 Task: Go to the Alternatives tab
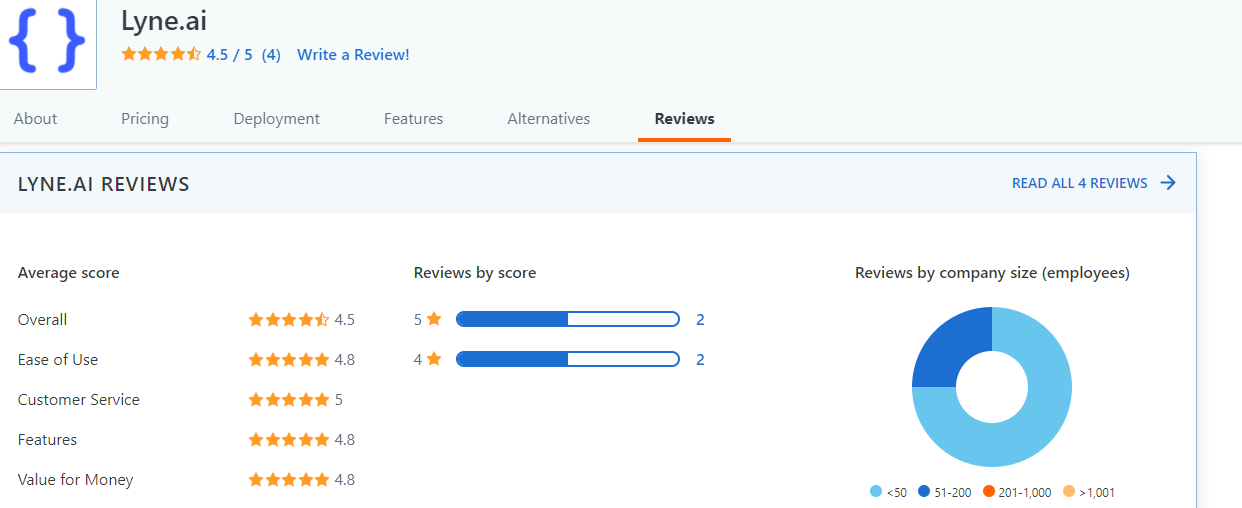point(548,118)
